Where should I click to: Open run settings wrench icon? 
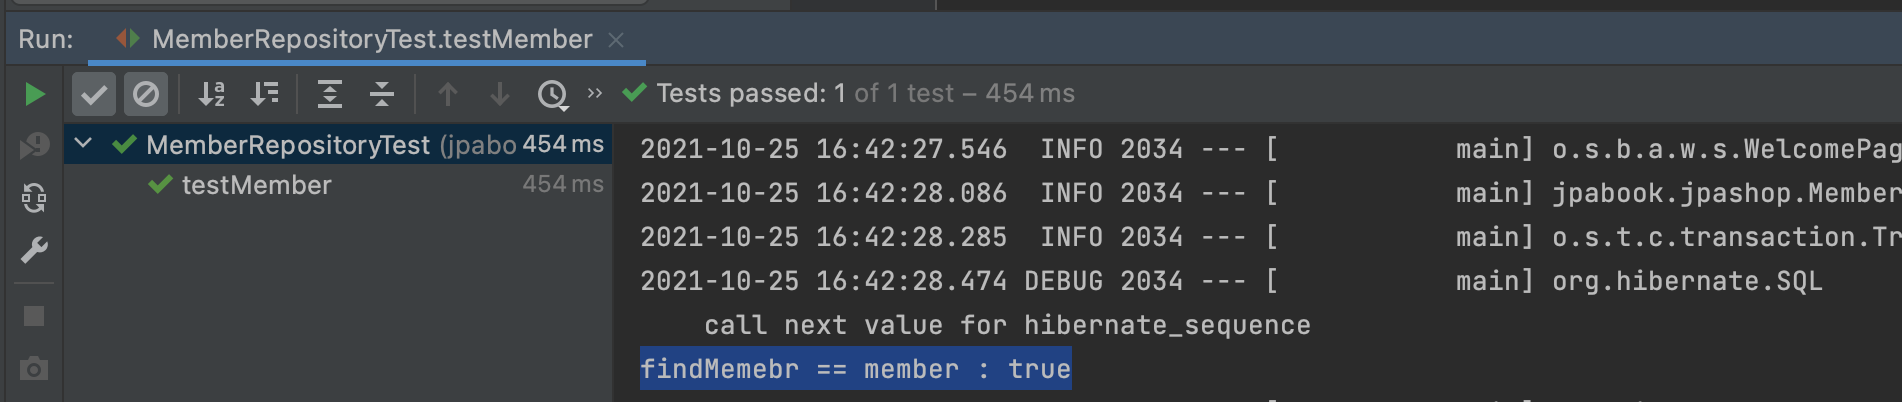click(x=34, y=250)
